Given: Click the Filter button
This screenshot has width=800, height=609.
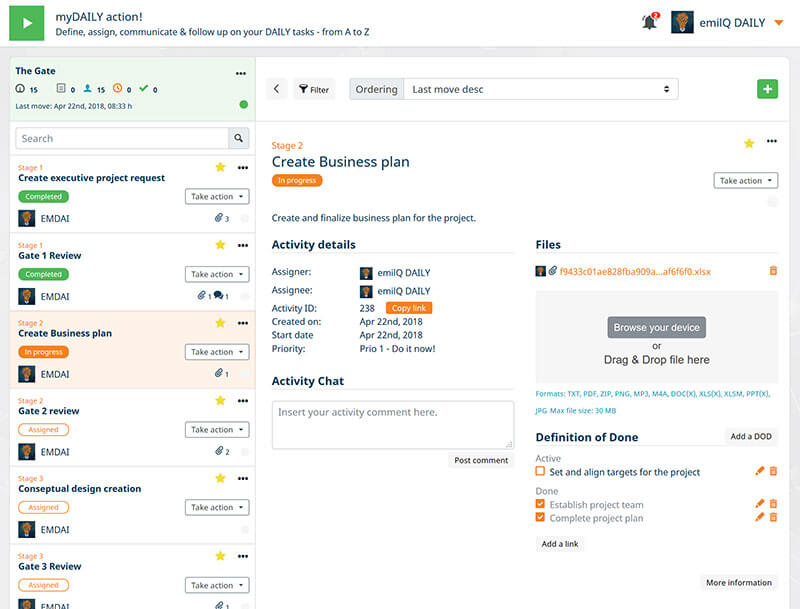Looking at the screenshot, I should 314,89.
